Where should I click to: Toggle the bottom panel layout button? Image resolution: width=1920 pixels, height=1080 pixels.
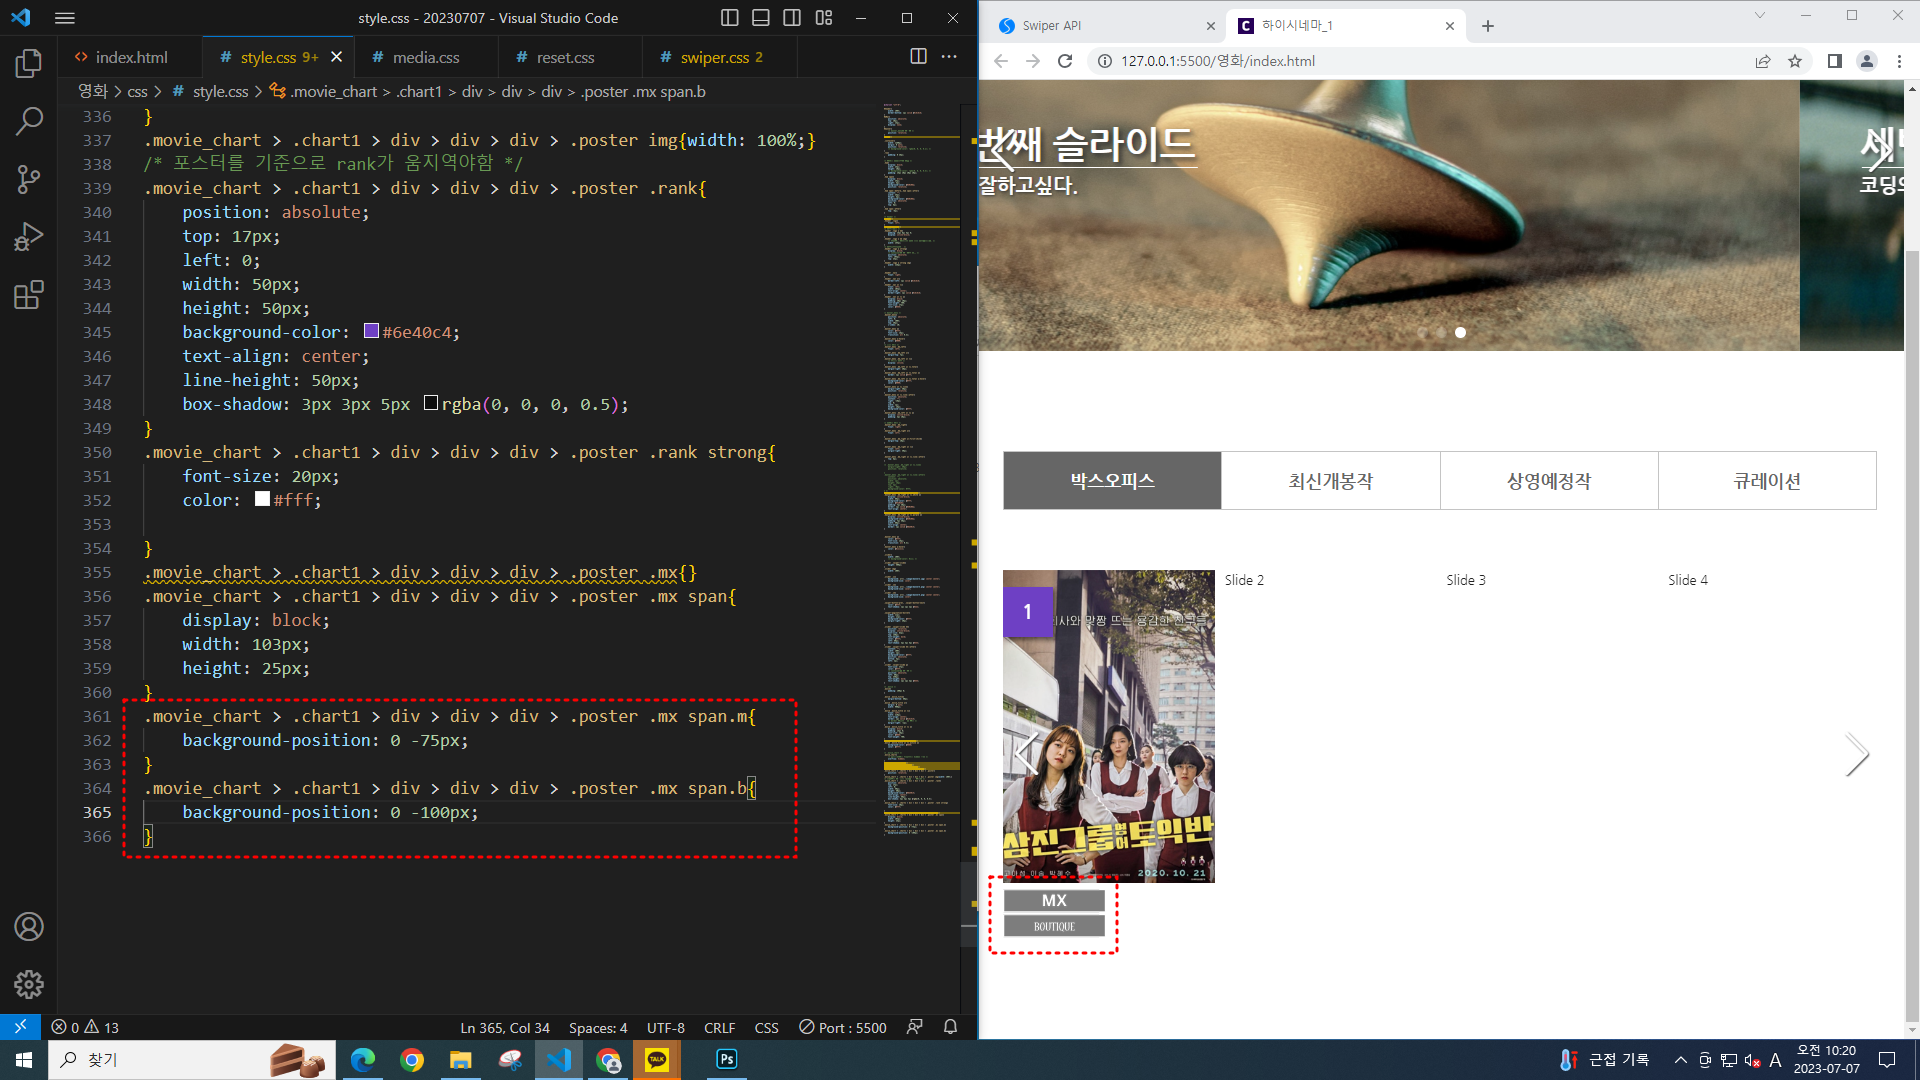pos(761,18)
